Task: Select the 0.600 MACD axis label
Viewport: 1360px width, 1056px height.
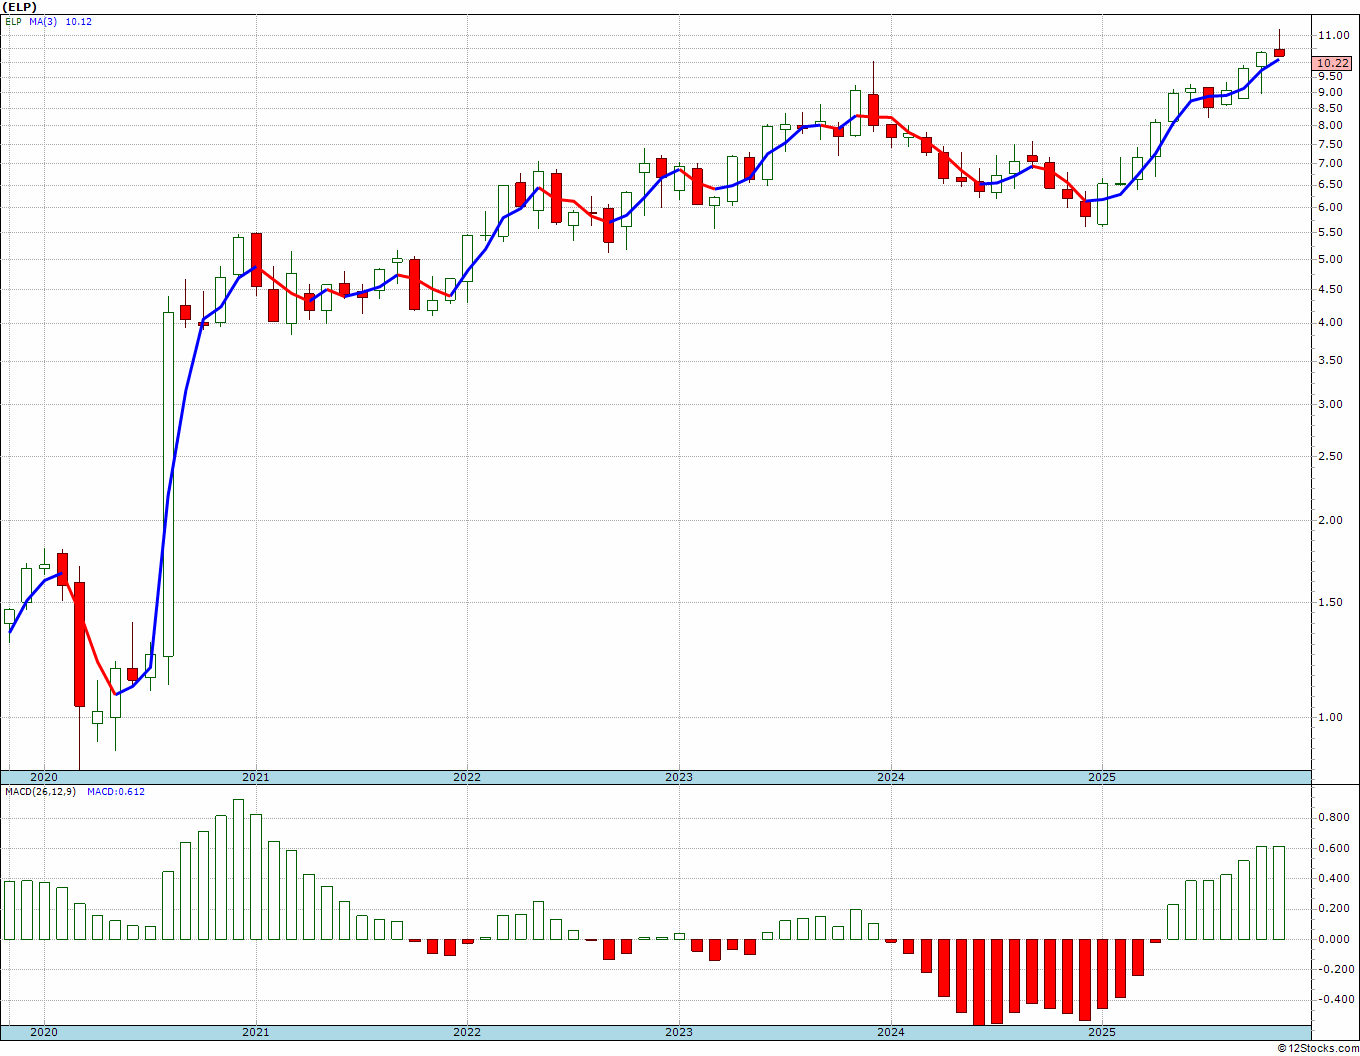Action: 1332,849
